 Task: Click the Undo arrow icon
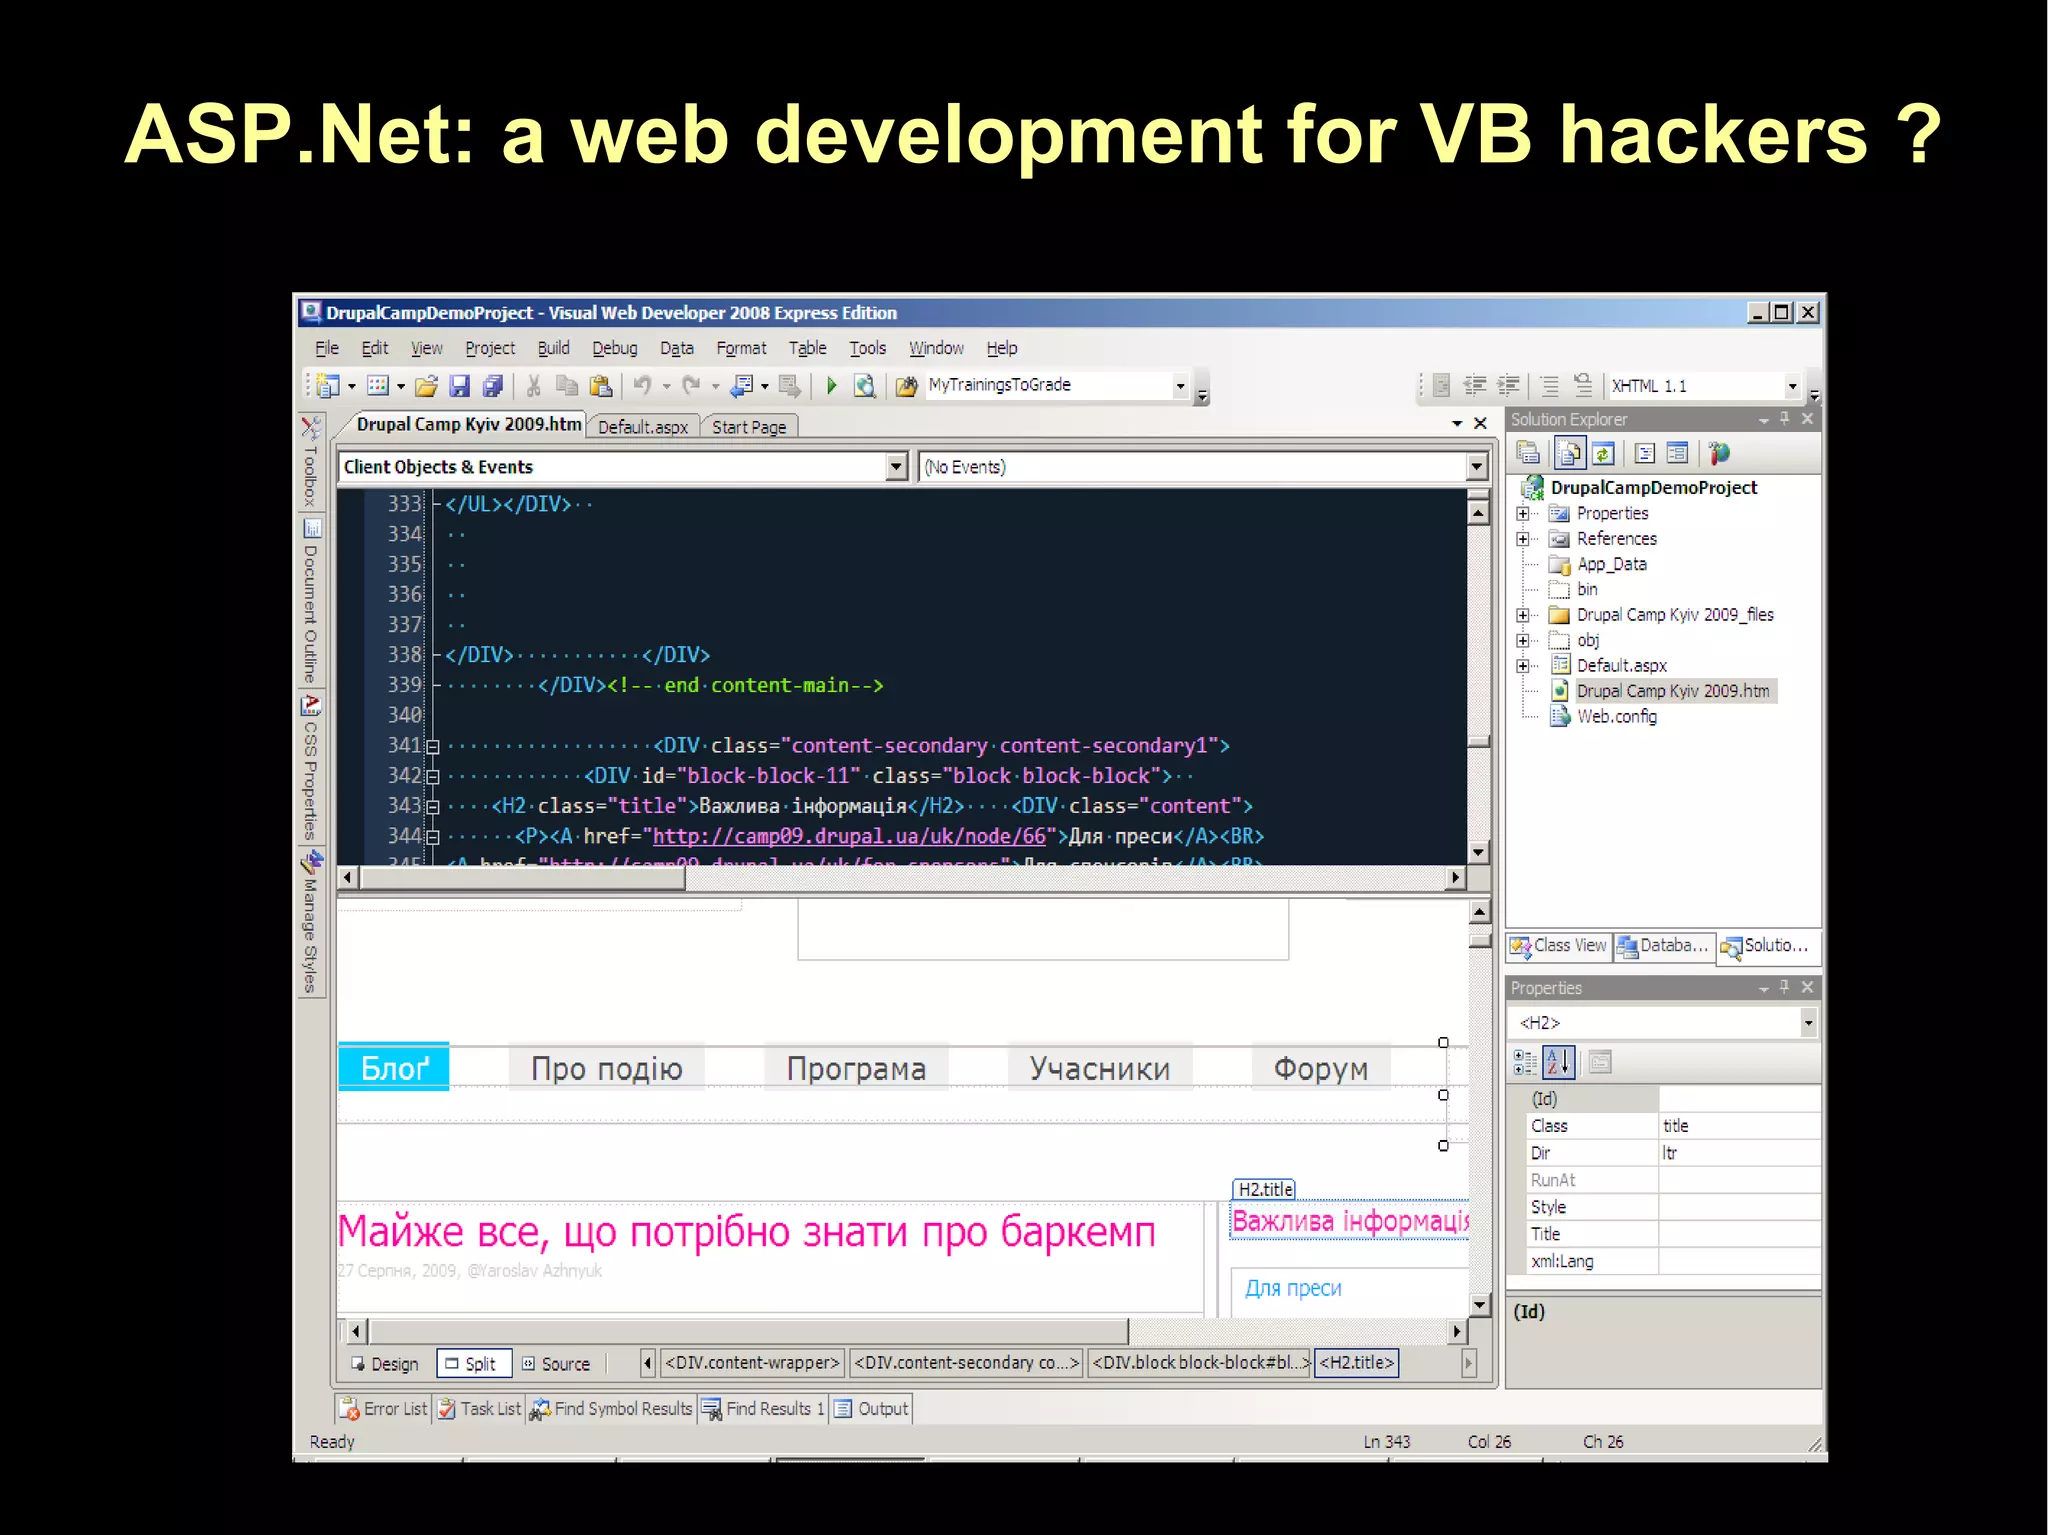tap(643, 386)
